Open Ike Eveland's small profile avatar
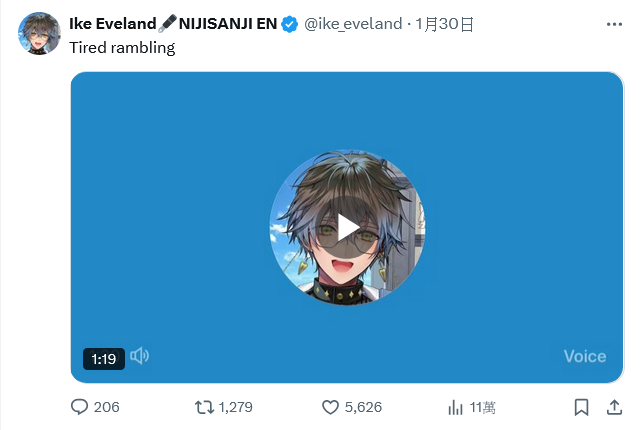 tap(39, 34)
